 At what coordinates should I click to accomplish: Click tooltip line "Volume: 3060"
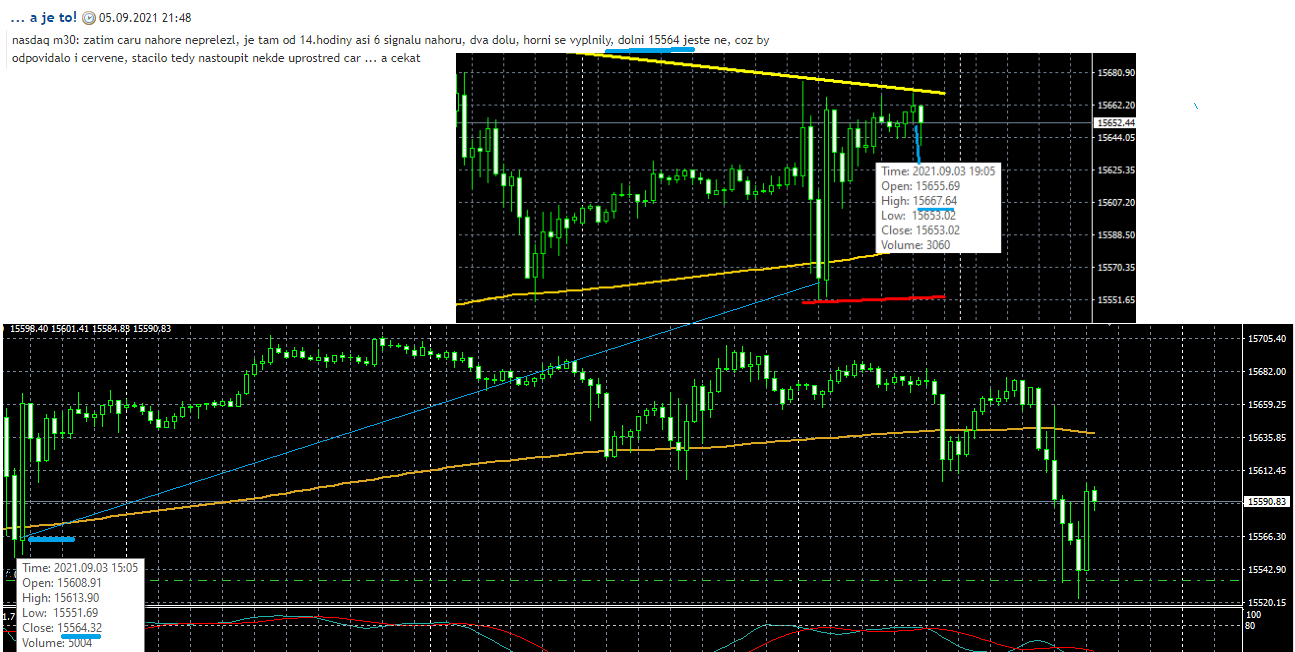click(x=916, y=245)
